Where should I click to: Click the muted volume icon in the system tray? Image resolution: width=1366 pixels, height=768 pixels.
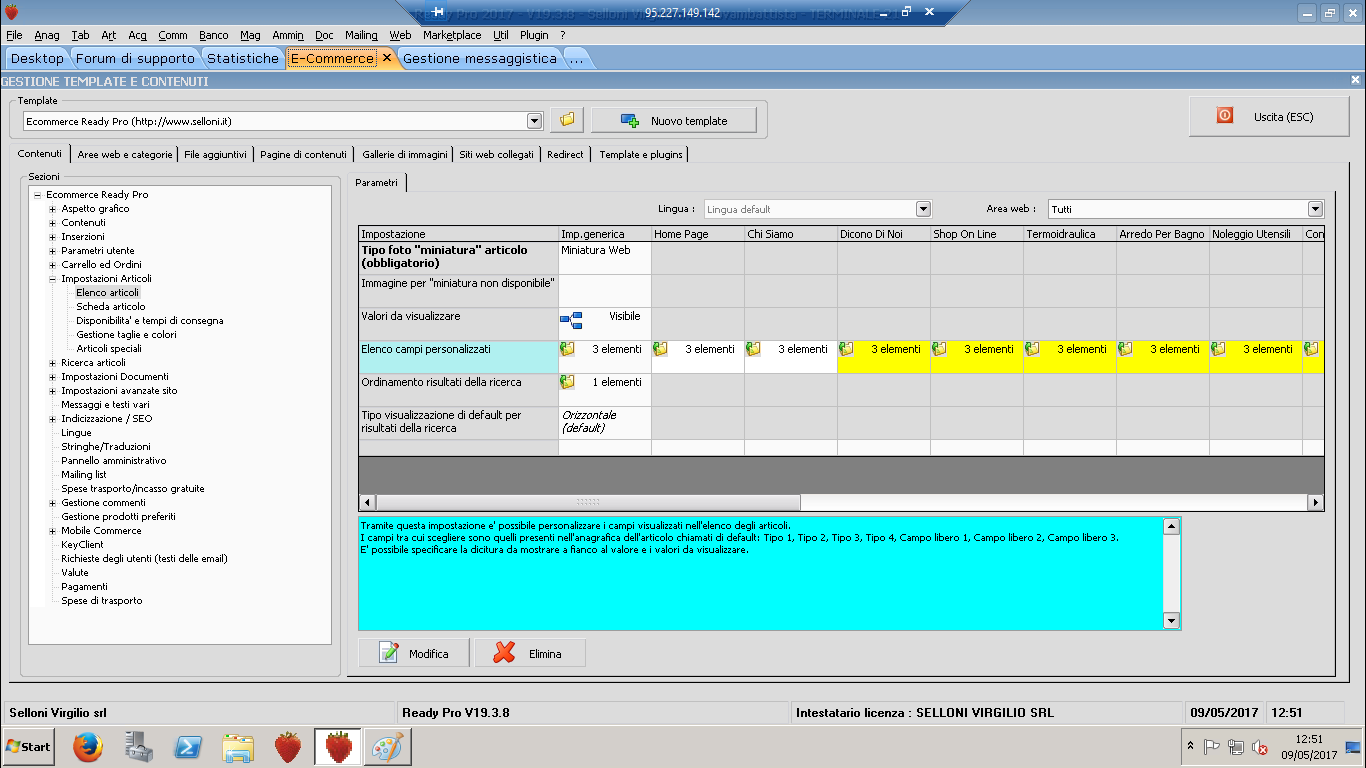click(x=1260, y=747)
